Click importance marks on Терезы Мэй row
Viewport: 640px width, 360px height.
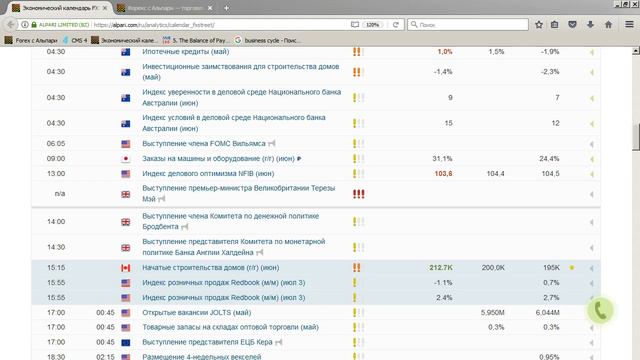tap(358, 194)
